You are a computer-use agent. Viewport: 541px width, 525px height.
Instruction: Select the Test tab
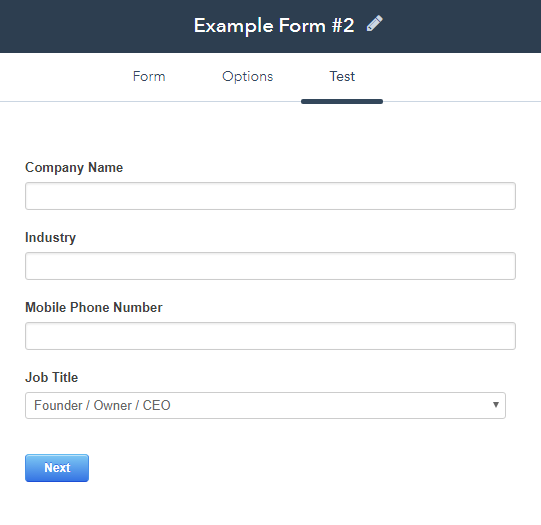click(342, 76)
